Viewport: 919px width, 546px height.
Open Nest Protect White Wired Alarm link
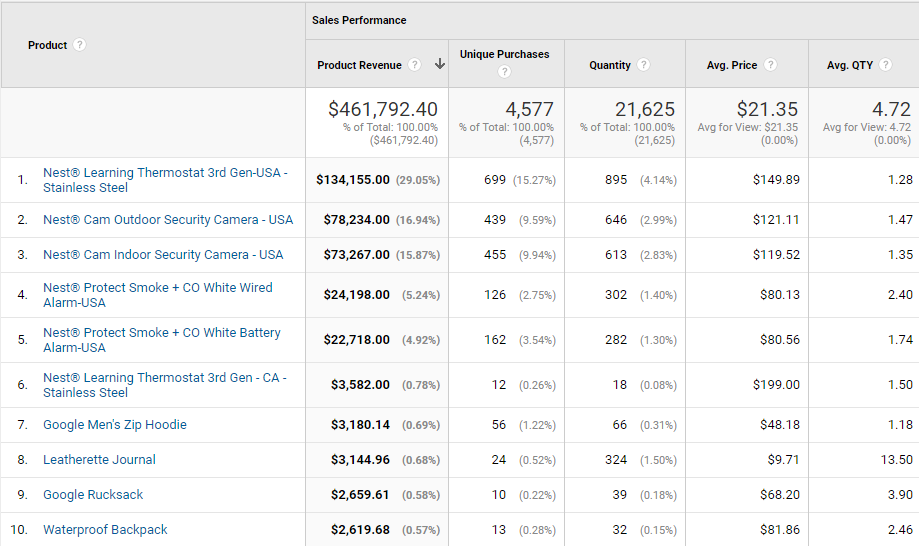(158, 295)
